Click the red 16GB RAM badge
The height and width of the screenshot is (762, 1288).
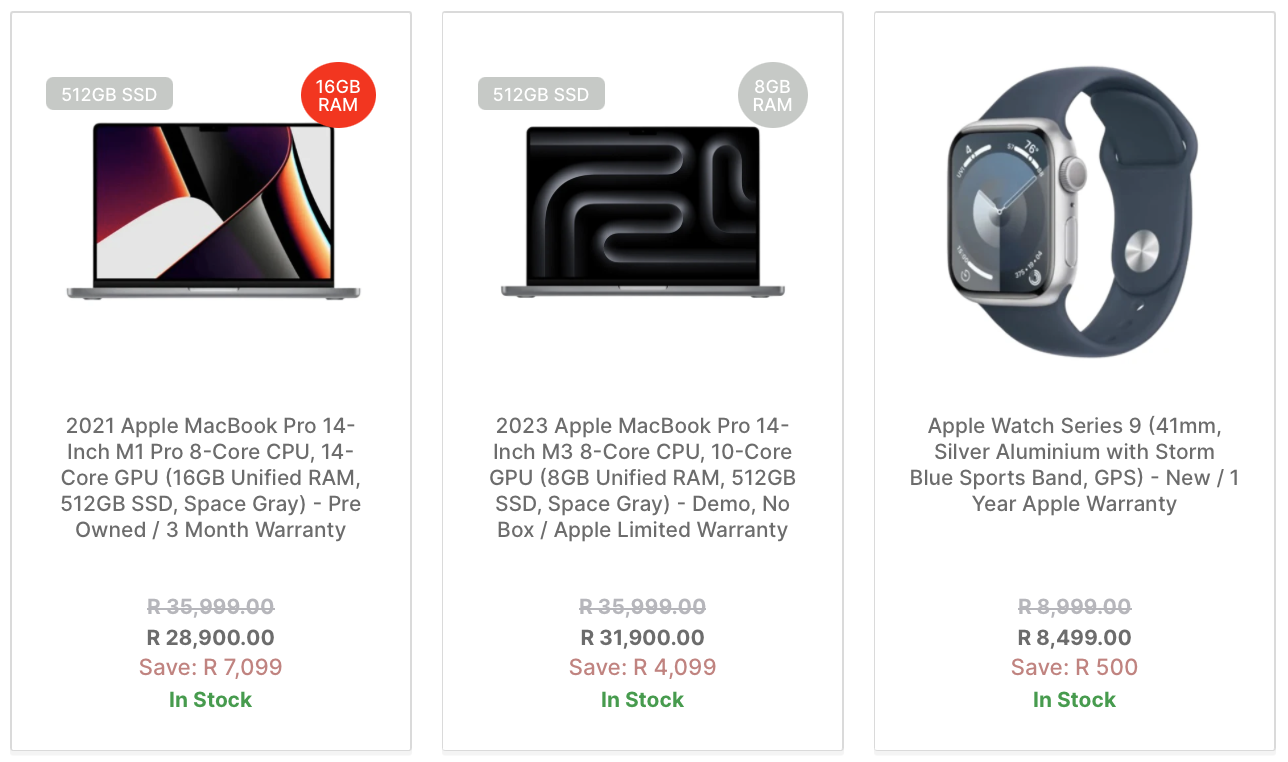[338, 95]
